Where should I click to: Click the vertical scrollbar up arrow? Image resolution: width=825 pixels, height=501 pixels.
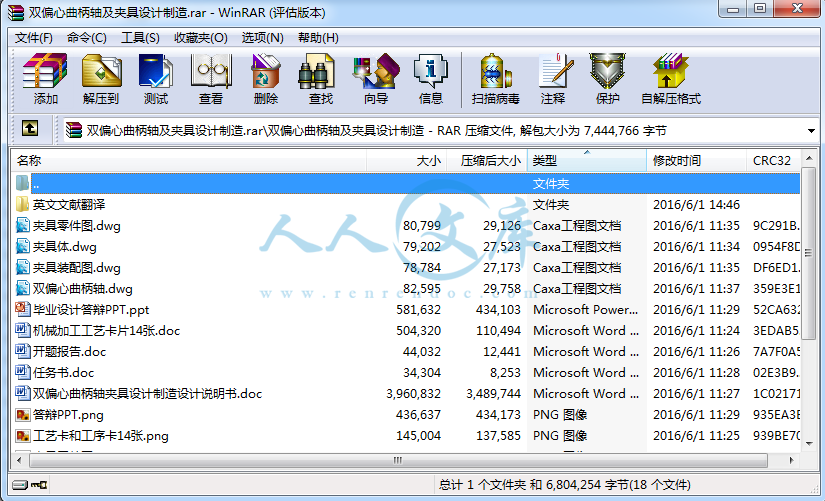(809, 158)
